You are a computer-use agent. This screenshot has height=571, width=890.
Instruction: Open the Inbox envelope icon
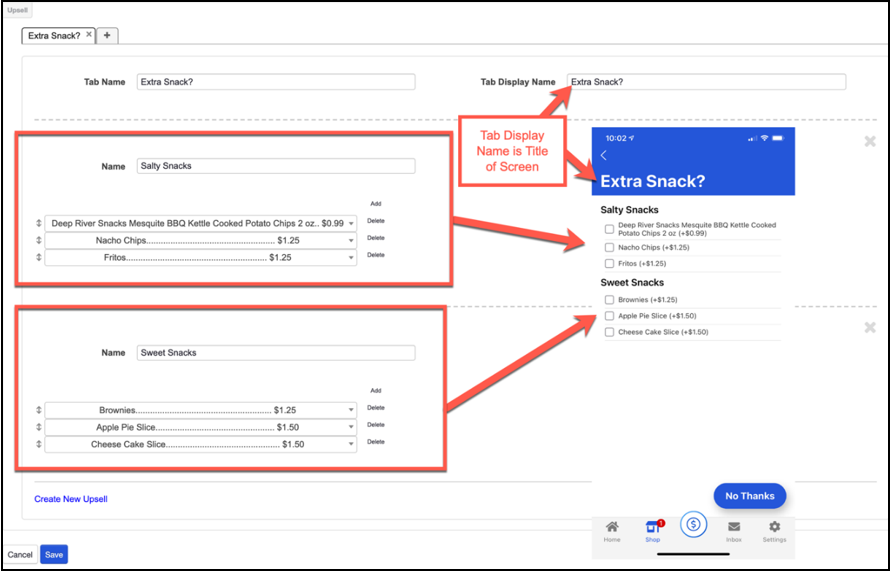pos(734,529)
